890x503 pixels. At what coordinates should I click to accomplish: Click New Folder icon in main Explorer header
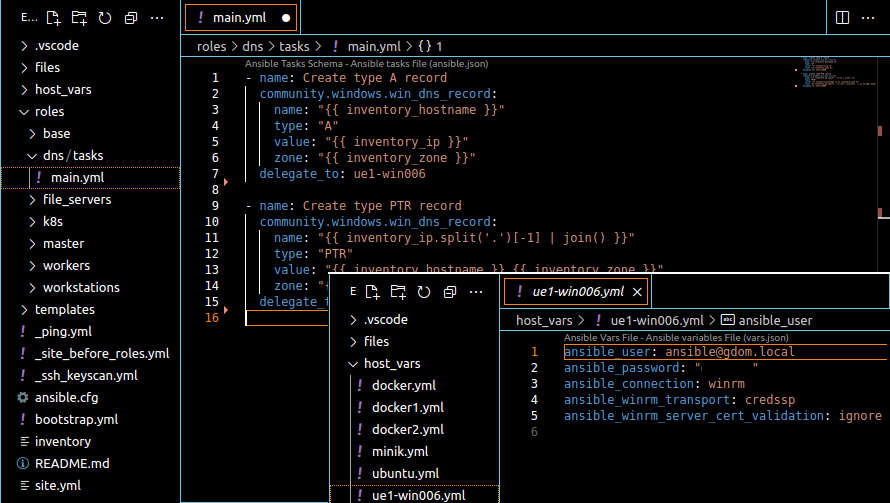pos(79,18)
